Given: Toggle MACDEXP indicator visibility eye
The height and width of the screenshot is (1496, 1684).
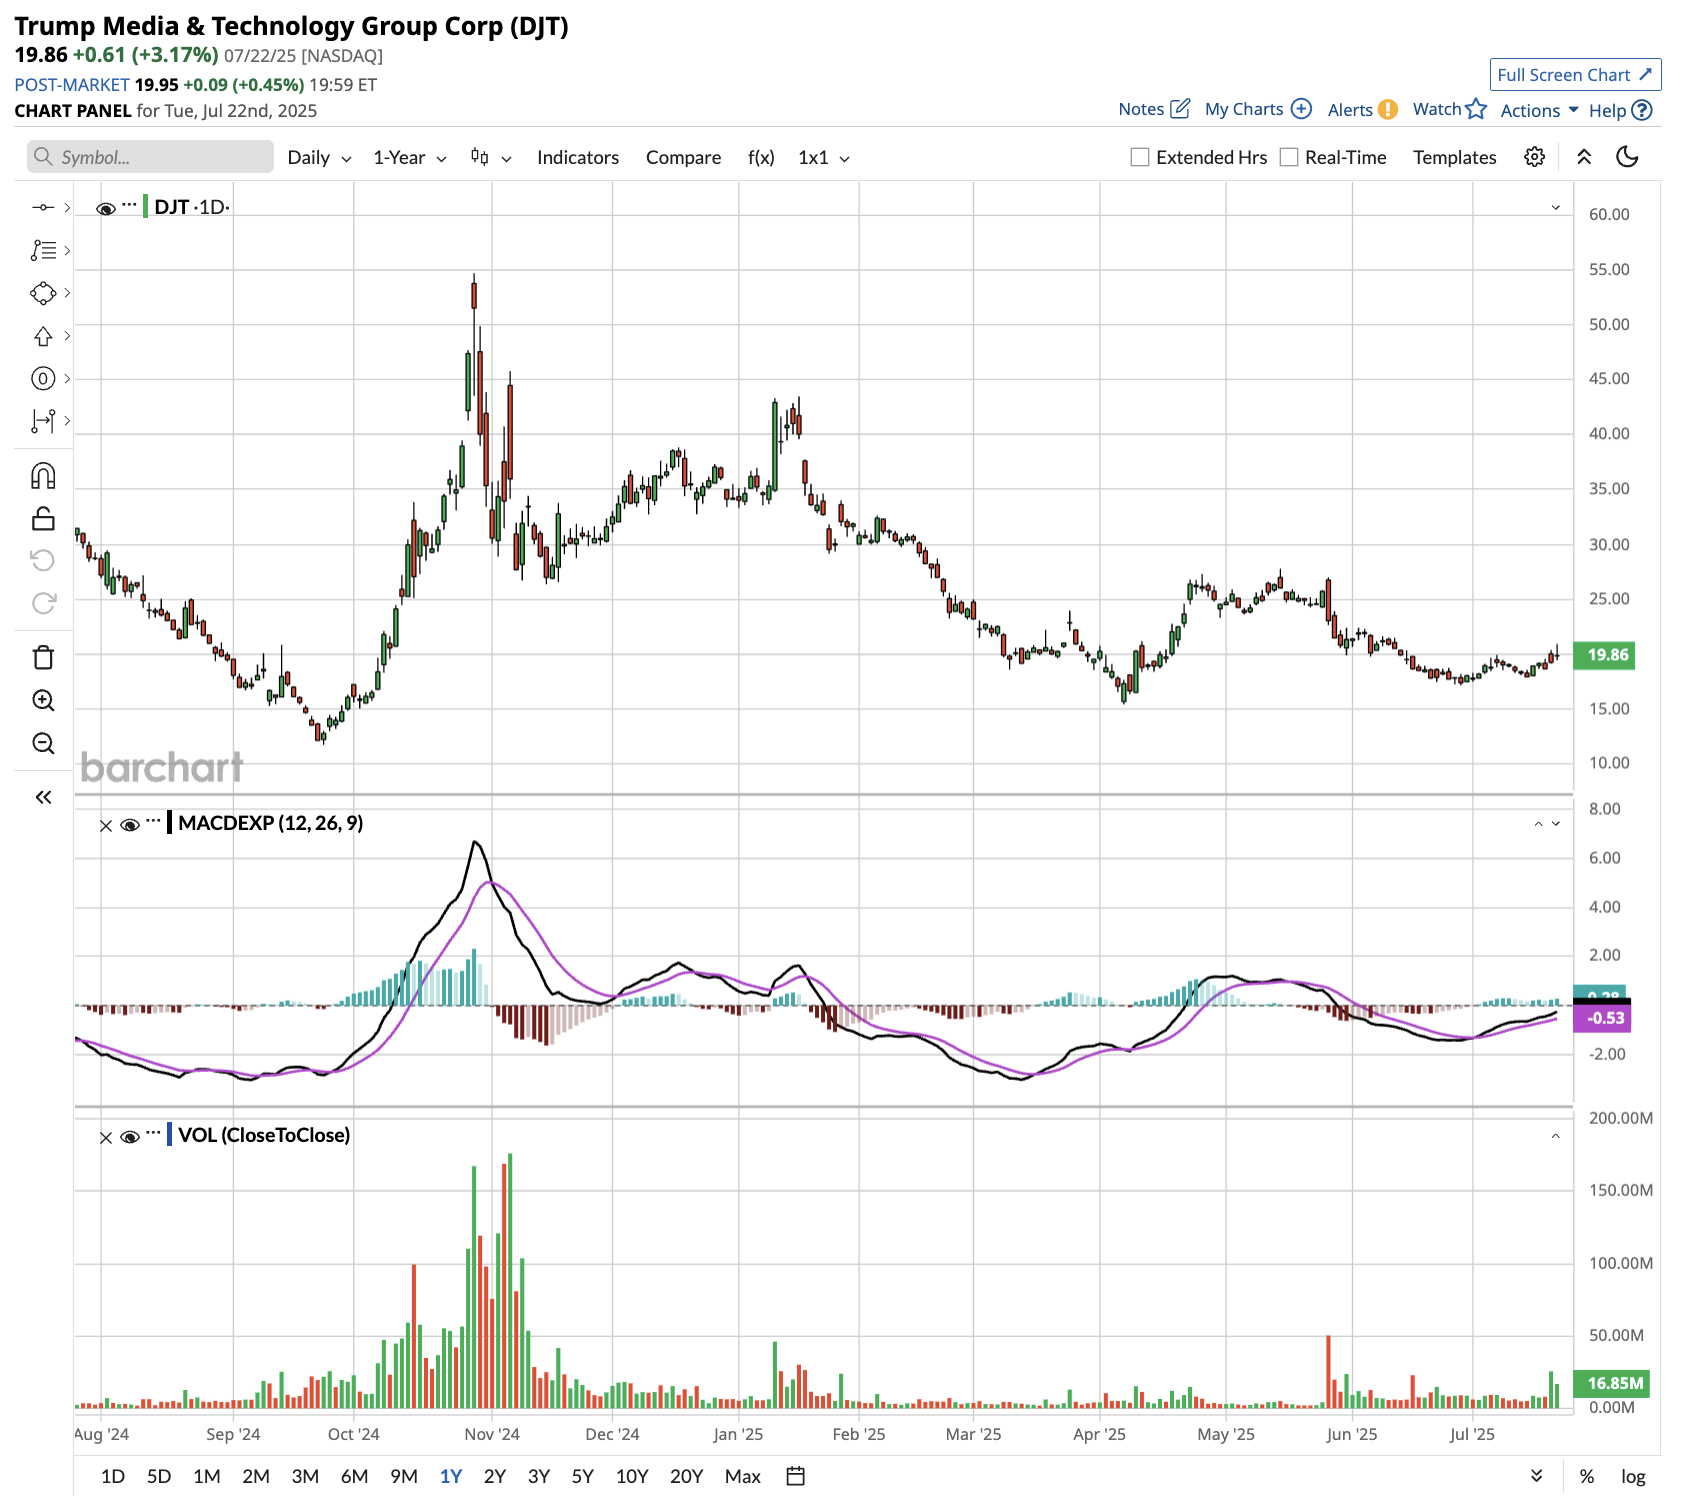Looking at the screenshot, I should click(x=129, y=825).
